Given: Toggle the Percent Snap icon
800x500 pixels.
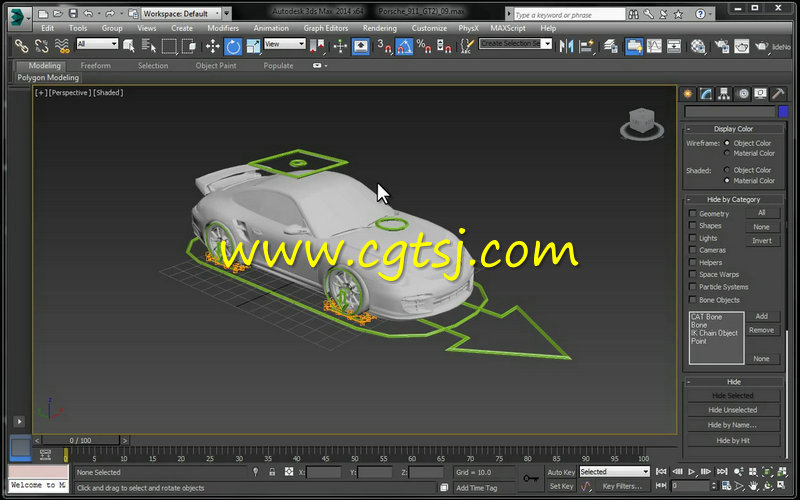Looking at the screenshot, I should [424, 46].
